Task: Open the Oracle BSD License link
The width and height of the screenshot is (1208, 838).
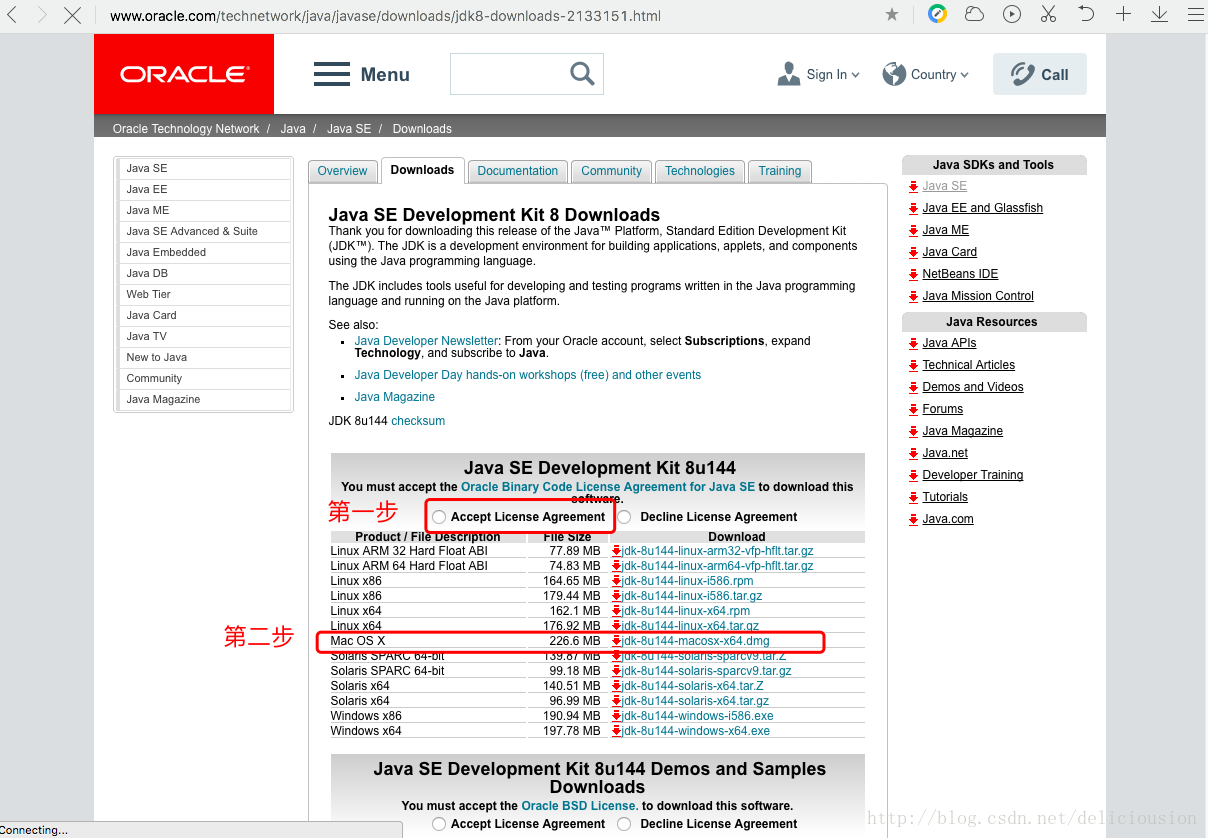Action: pyautogui.click(x=579, y=806)
